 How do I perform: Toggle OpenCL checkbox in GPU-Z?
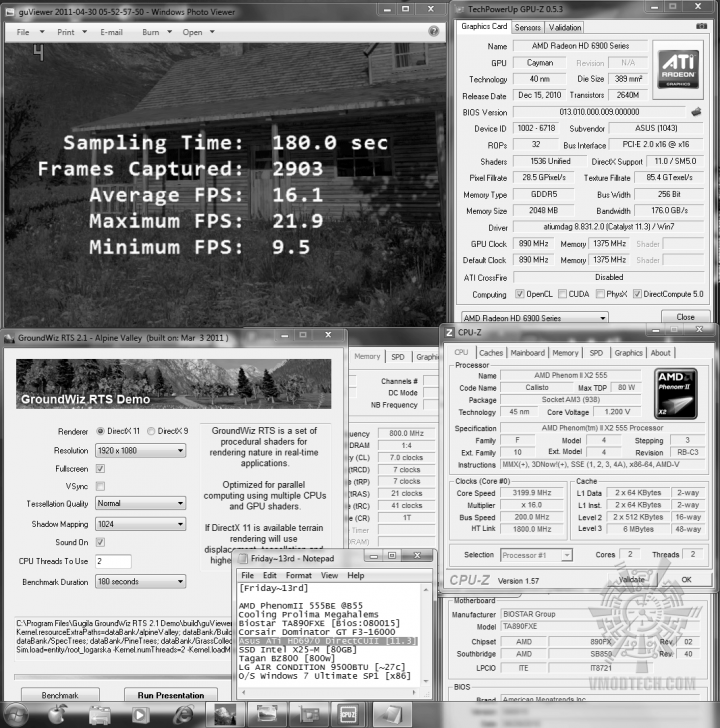tap(520, 294)
